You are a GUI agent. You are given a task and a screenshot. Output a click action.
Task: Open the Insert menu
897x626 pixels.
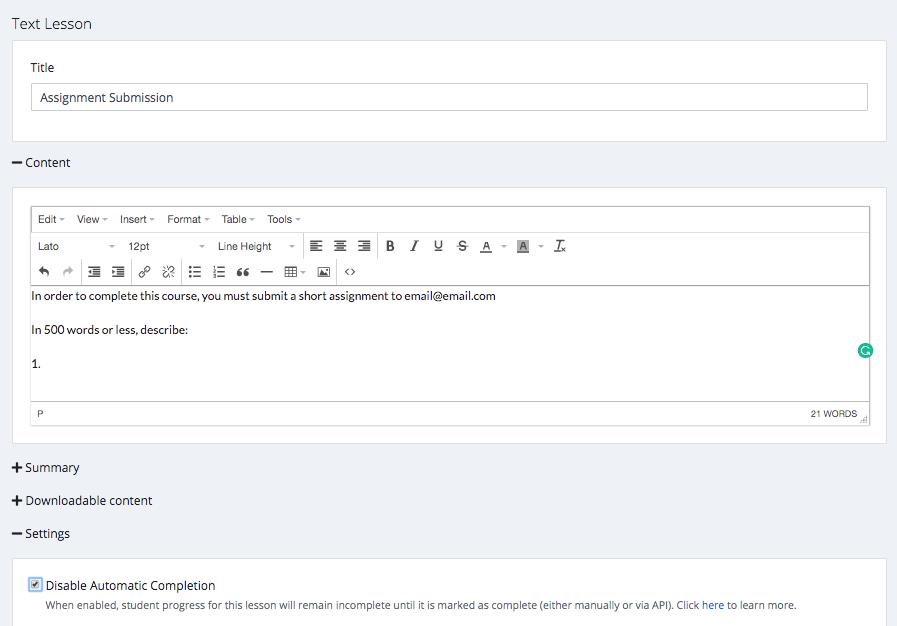[137, 219]
